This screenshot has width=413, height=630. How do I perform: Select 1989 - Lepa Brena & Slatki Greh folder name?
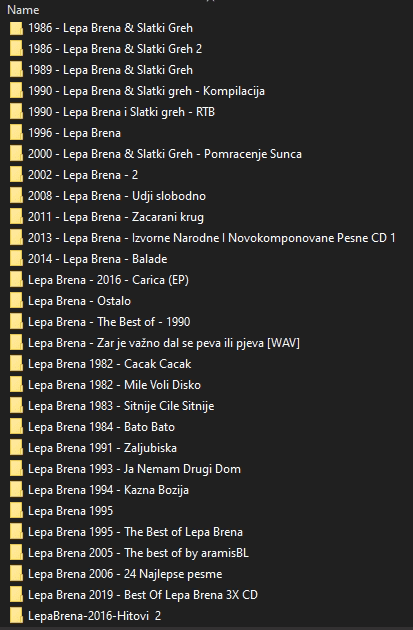click(110, 70)
